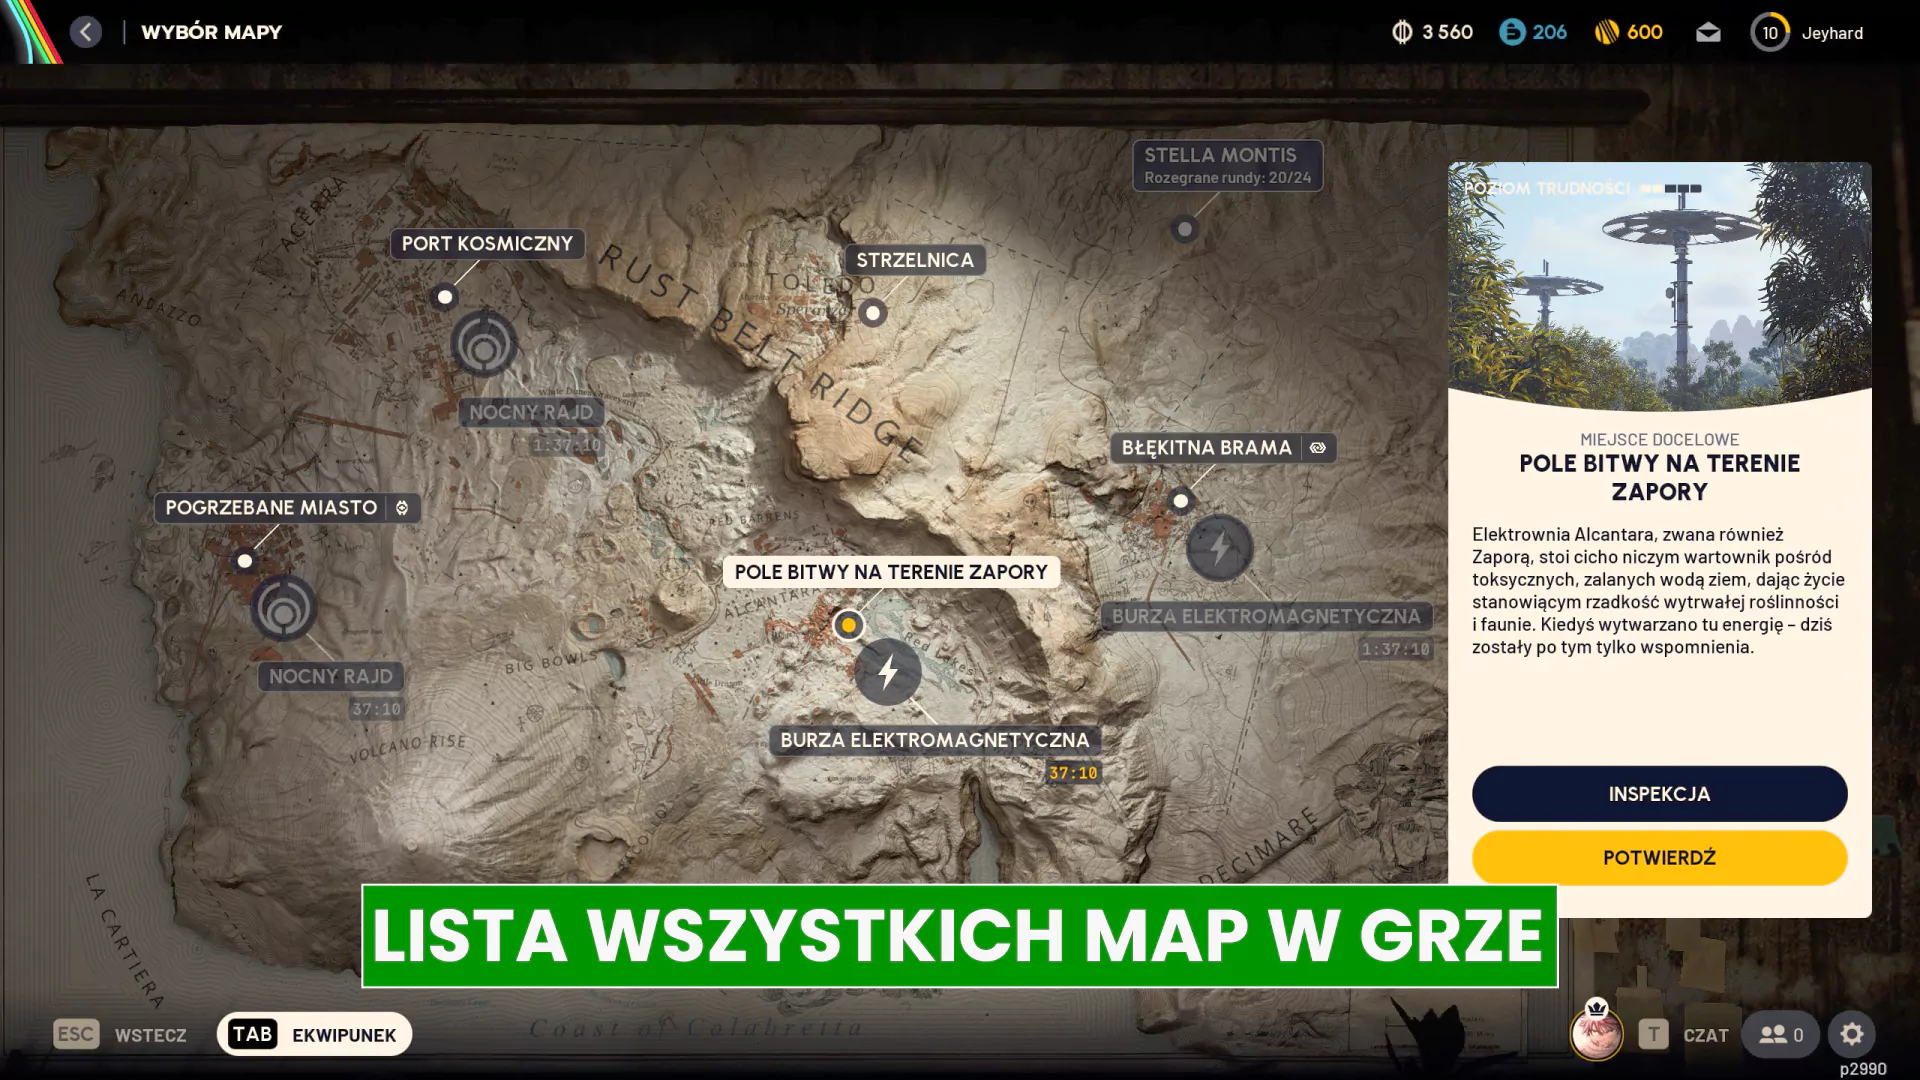Image resolution: width=1920 pixels, height=1080 pixels.
Task: Open the CZAT chat panel
Action: [1707, 1034]
